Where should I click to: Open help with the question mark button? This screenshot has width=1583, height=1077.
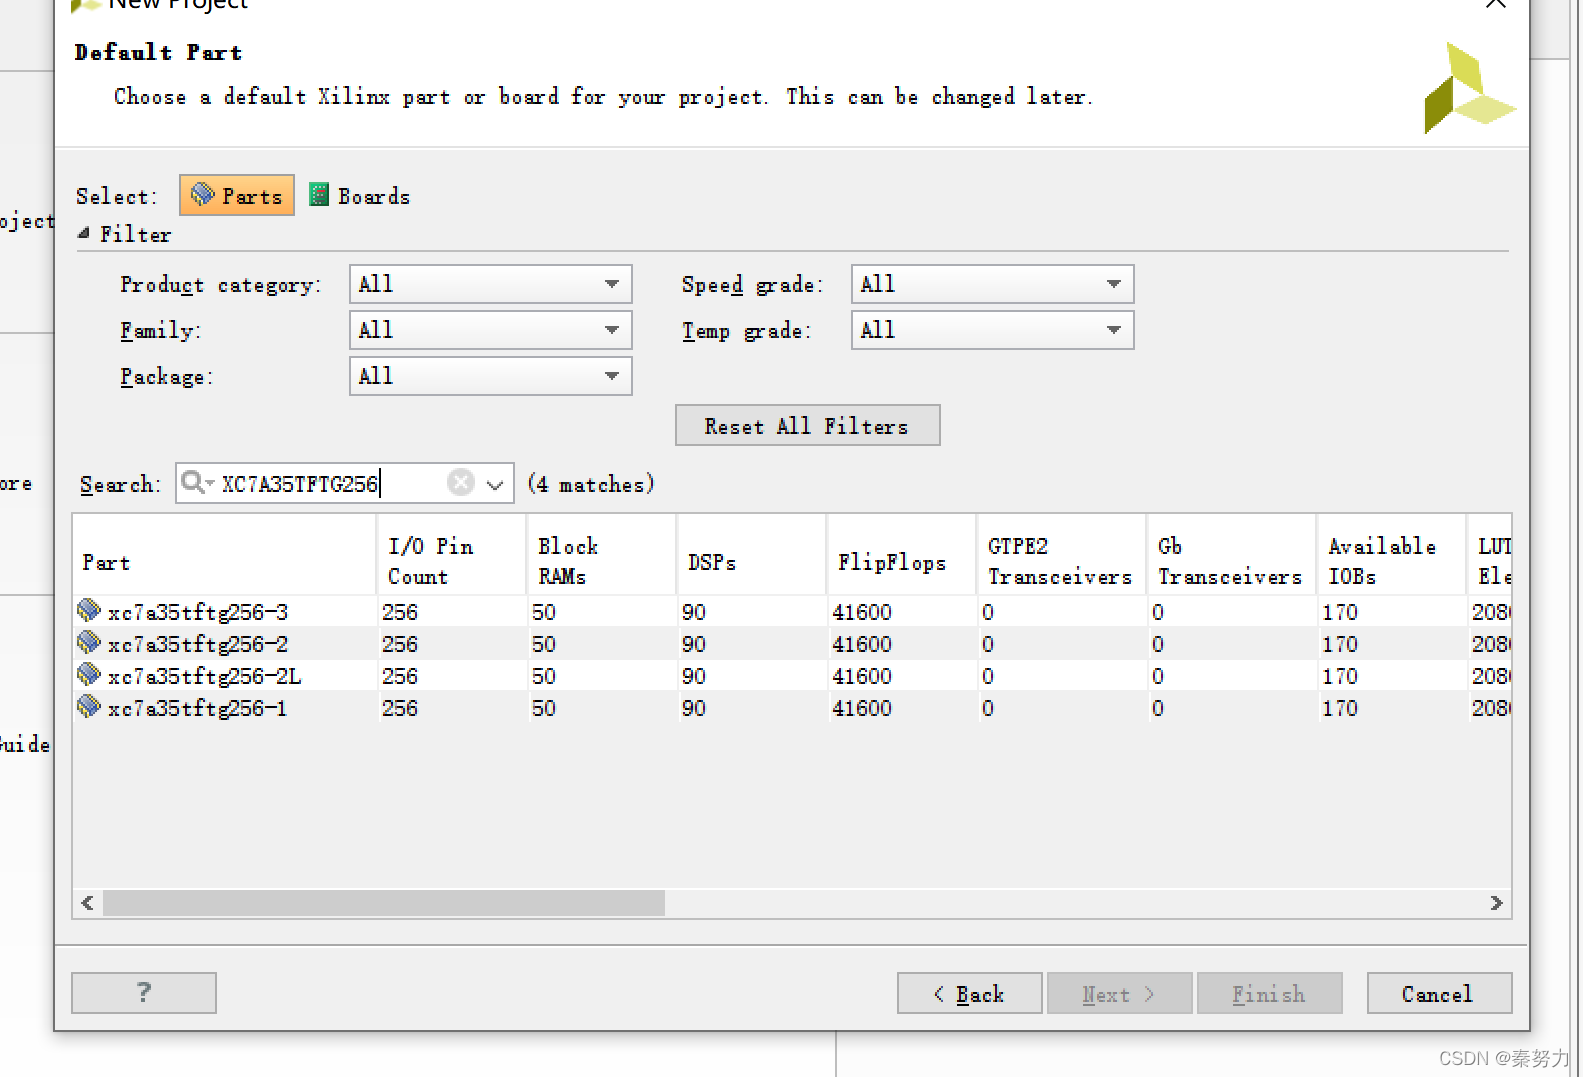pos(144,992)
